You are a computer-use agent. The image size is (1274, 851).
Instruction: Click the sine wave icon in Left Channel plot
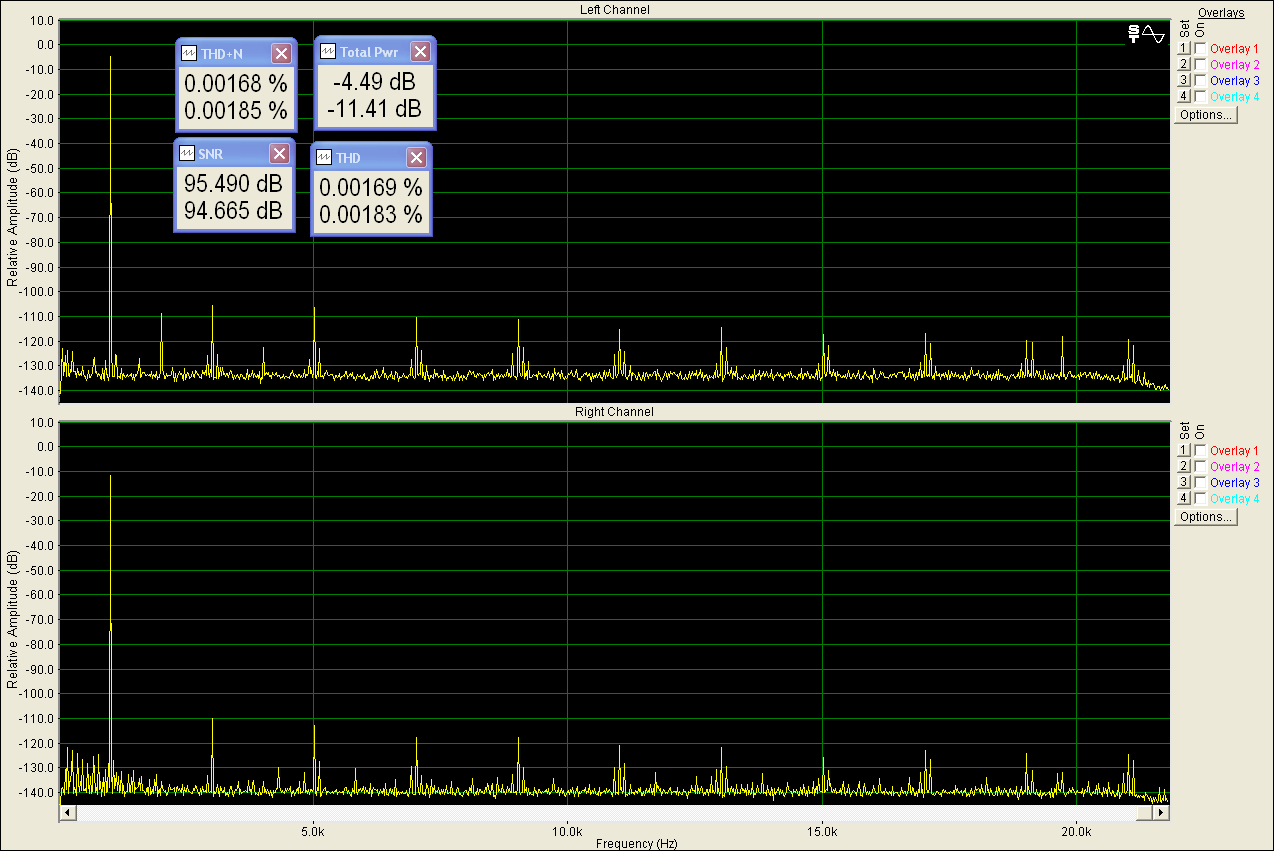coord(1153,34)
